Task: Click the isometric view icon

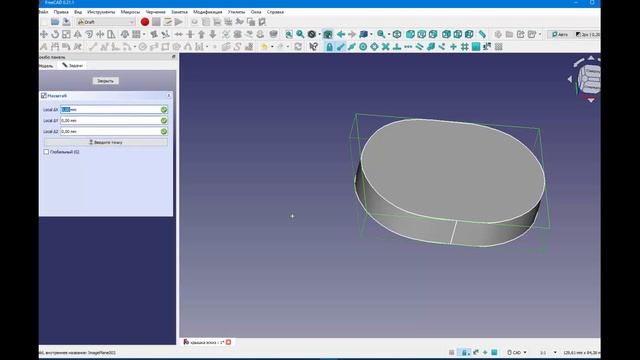Action: point(397,35)
